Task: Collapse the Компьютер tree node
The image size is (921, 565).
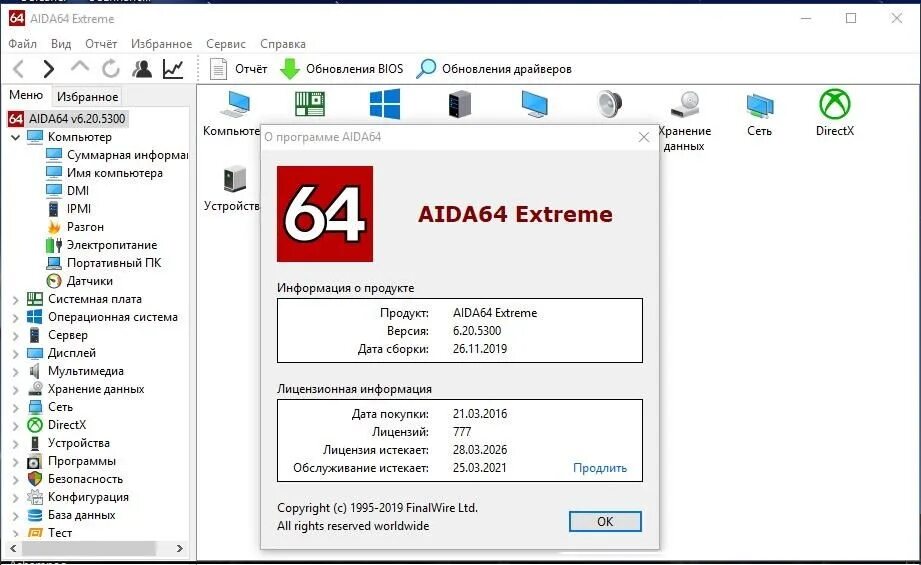Action: [16, 137]
